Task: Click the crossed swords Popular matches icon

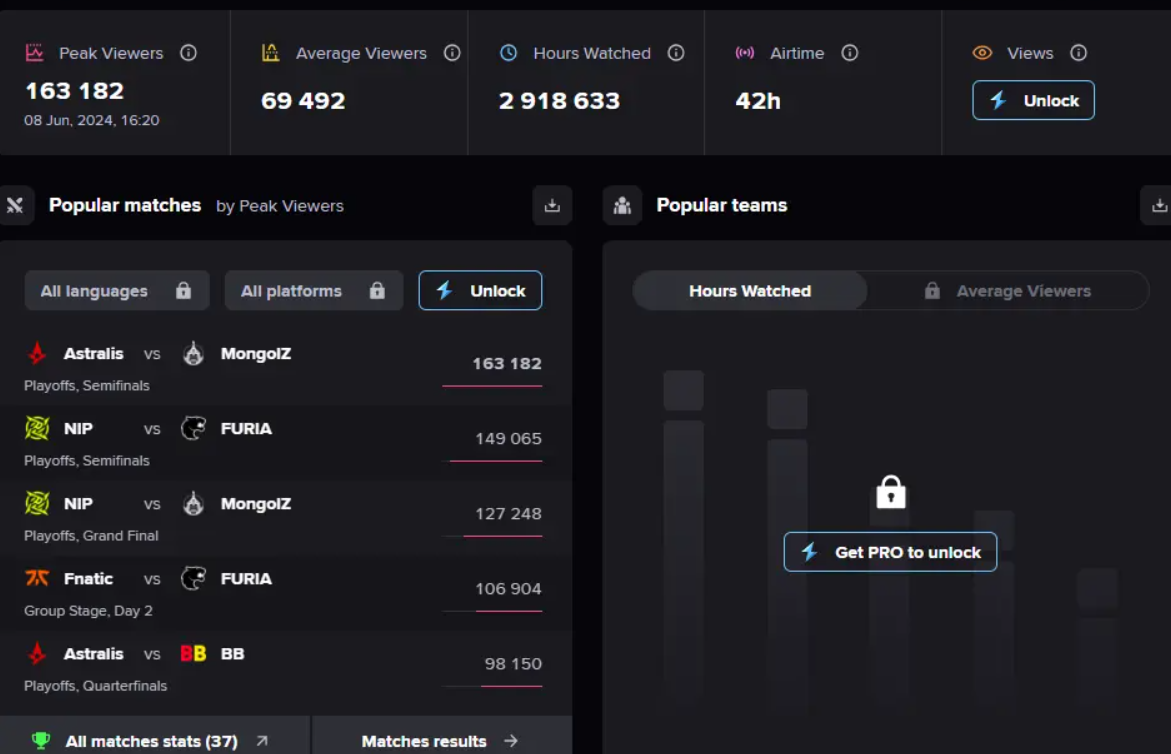Action: 16,206
